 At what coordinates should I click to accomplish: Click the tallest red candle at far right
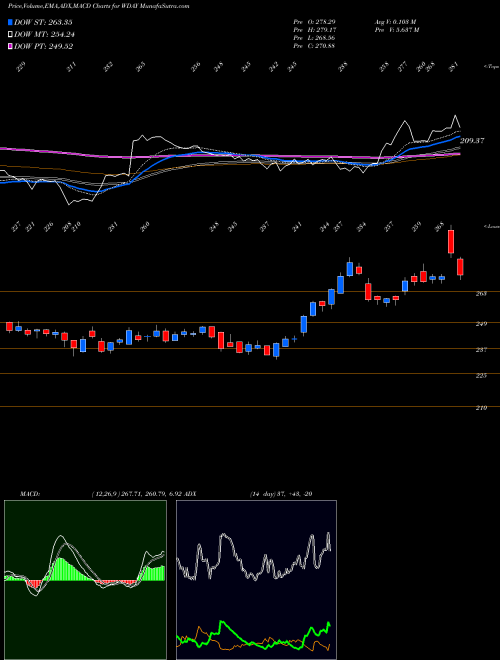tap(451, 242)
